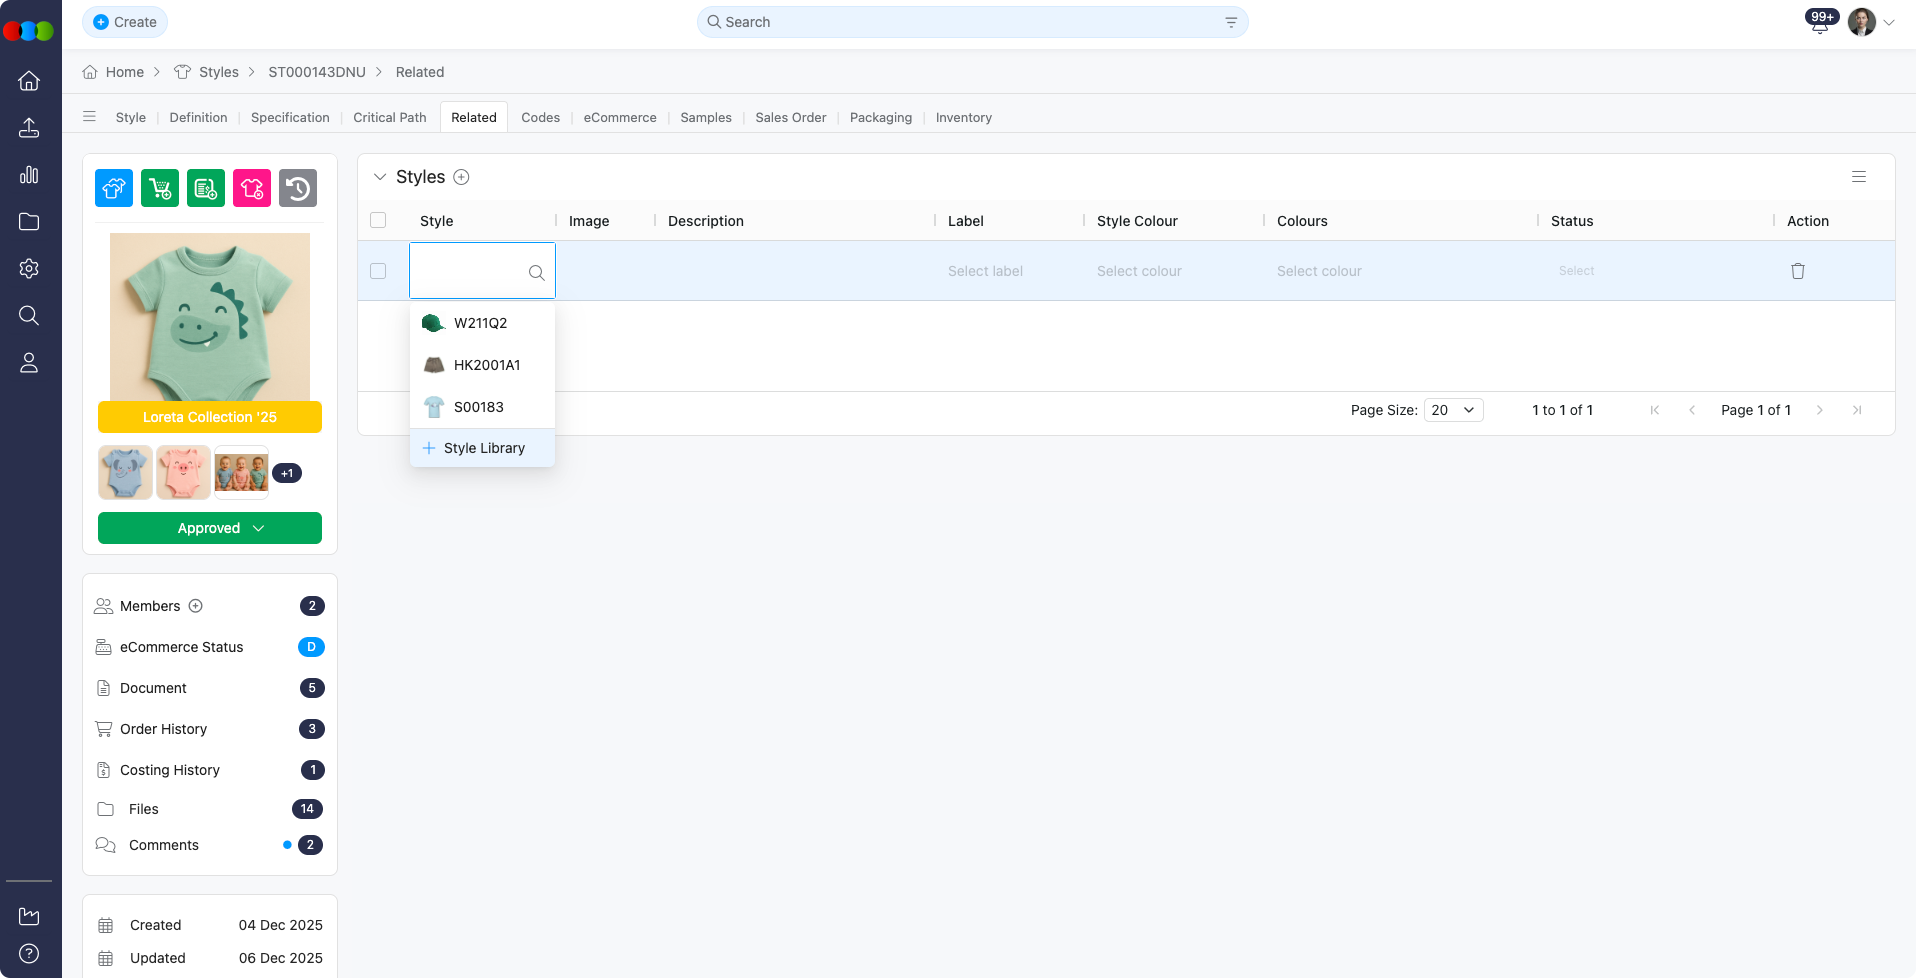1916x978 pixels.
Task: Switch to the Specification tab
Action: pos(289,117)
